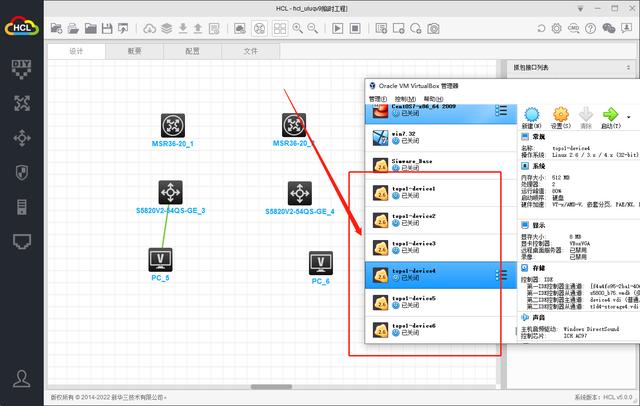Click the add rectangle shape toolbar icon
The height and width of the screenshot is (406, 640).
(398, 29)
